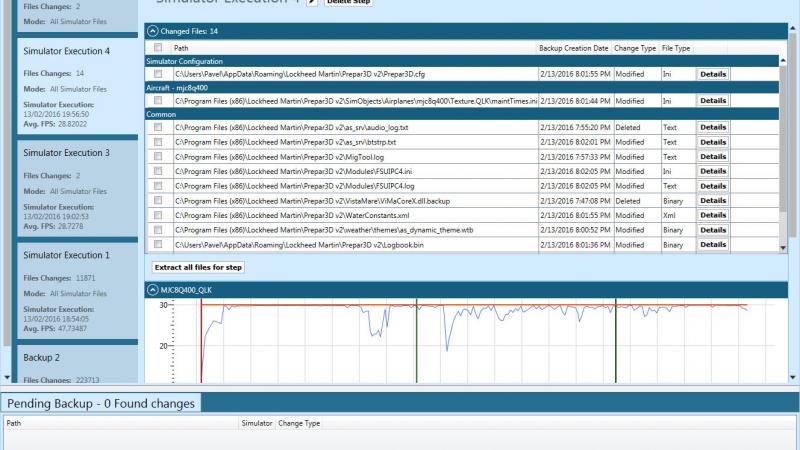The height and width of the screenshot is (450, 800).
Task: Check the FSUIPC4.log file row
Action: coord(158,186)
